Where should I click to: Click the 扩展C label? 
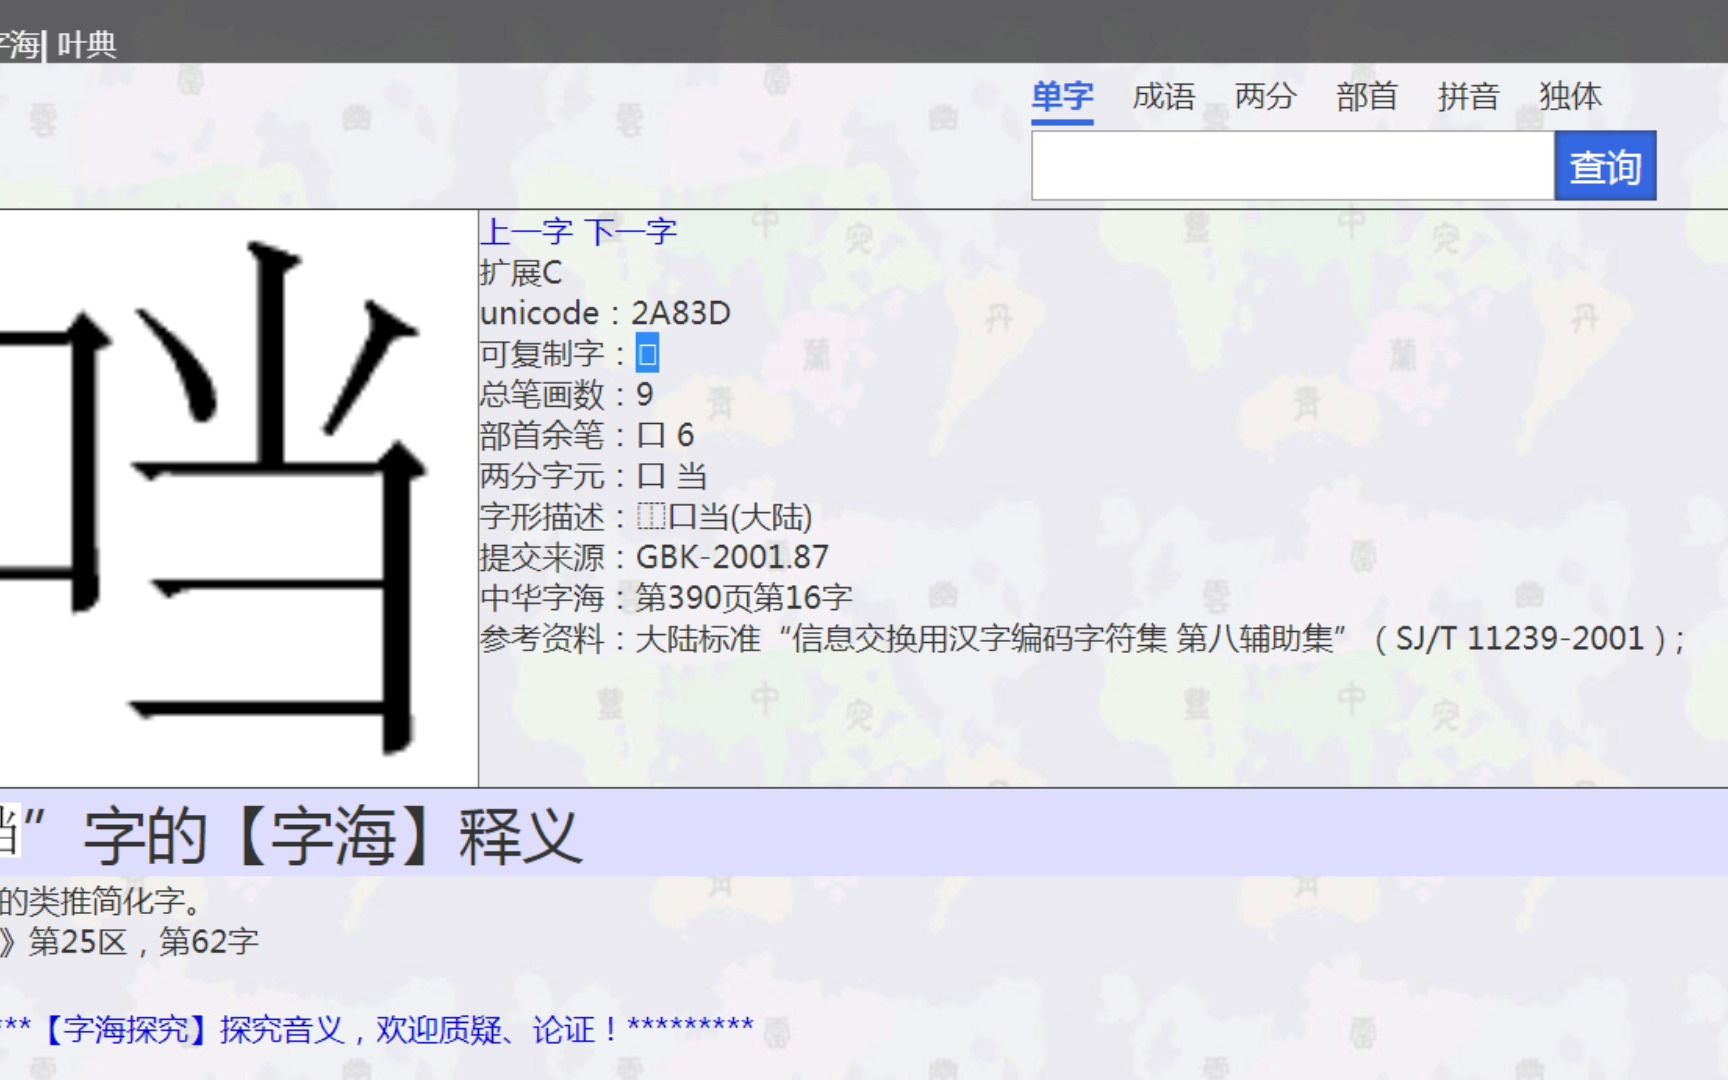pos(521,273)
